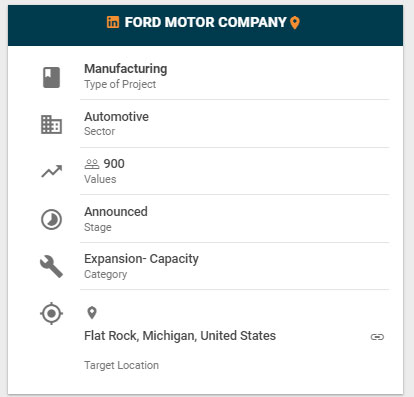This screenshot has width=414, height=397.
Task: Open the chain link icon next to location
Action: (x=377, y=337)
